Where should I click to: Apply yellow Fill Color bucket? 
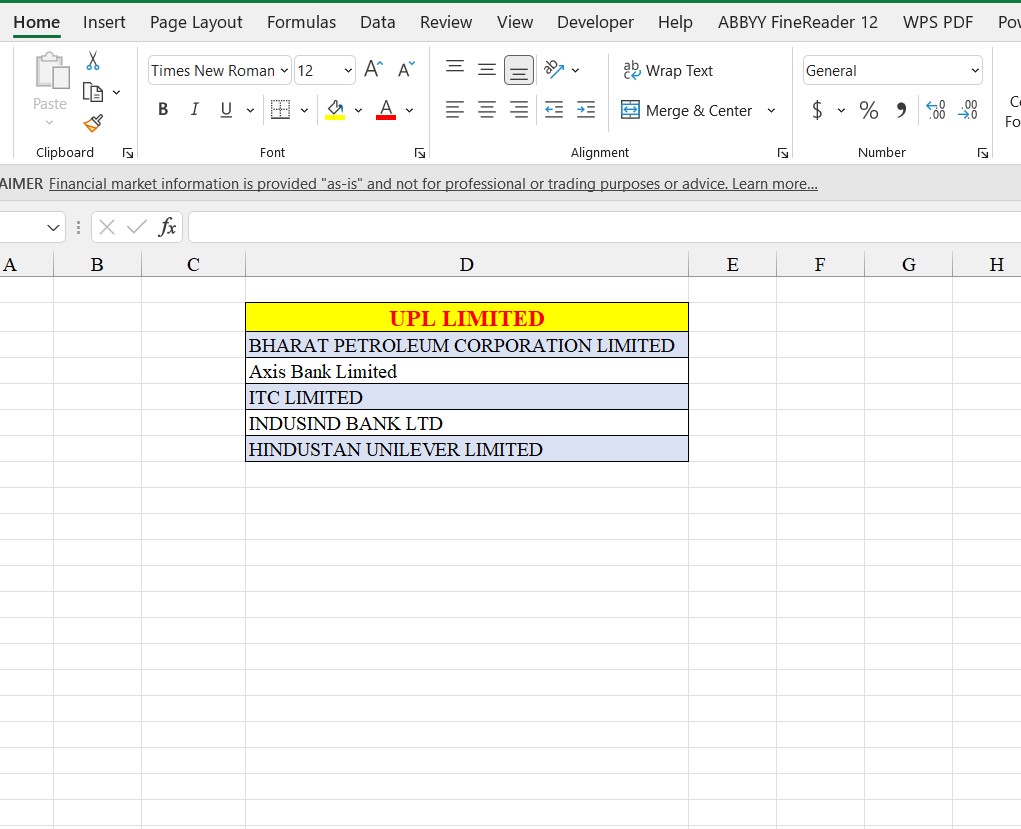(335, 109)
